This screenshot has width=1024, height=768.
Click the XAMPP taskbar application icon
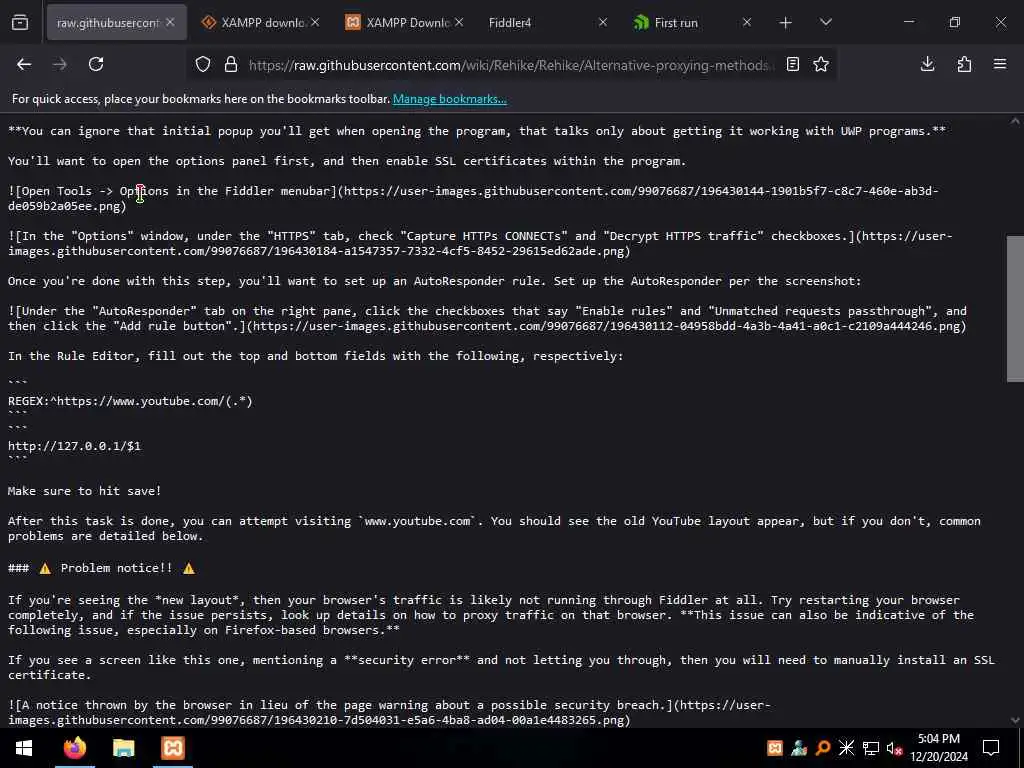pyautogui.click(x=173, y=748)
